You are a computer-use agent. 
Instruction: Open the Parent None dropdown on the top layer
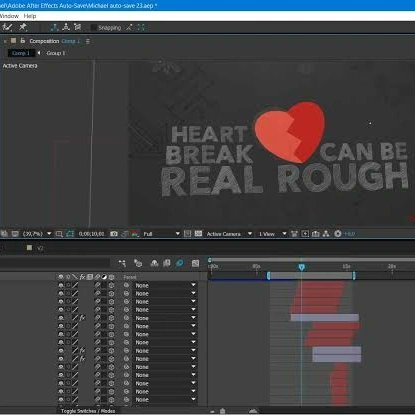[x=165, y=285]
